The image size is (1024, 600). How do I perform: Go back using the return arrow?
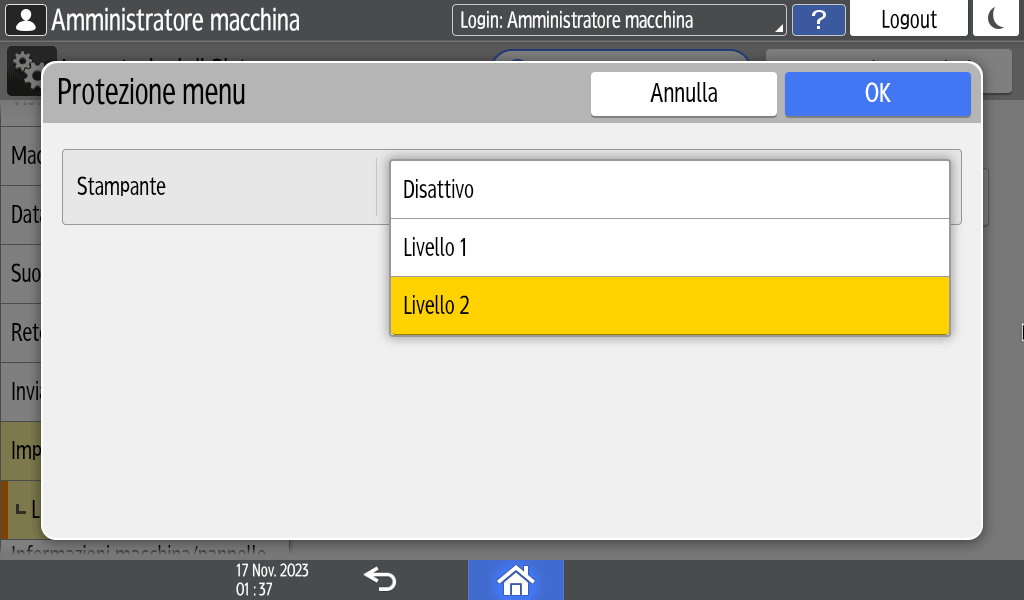(x=380, y=579)
